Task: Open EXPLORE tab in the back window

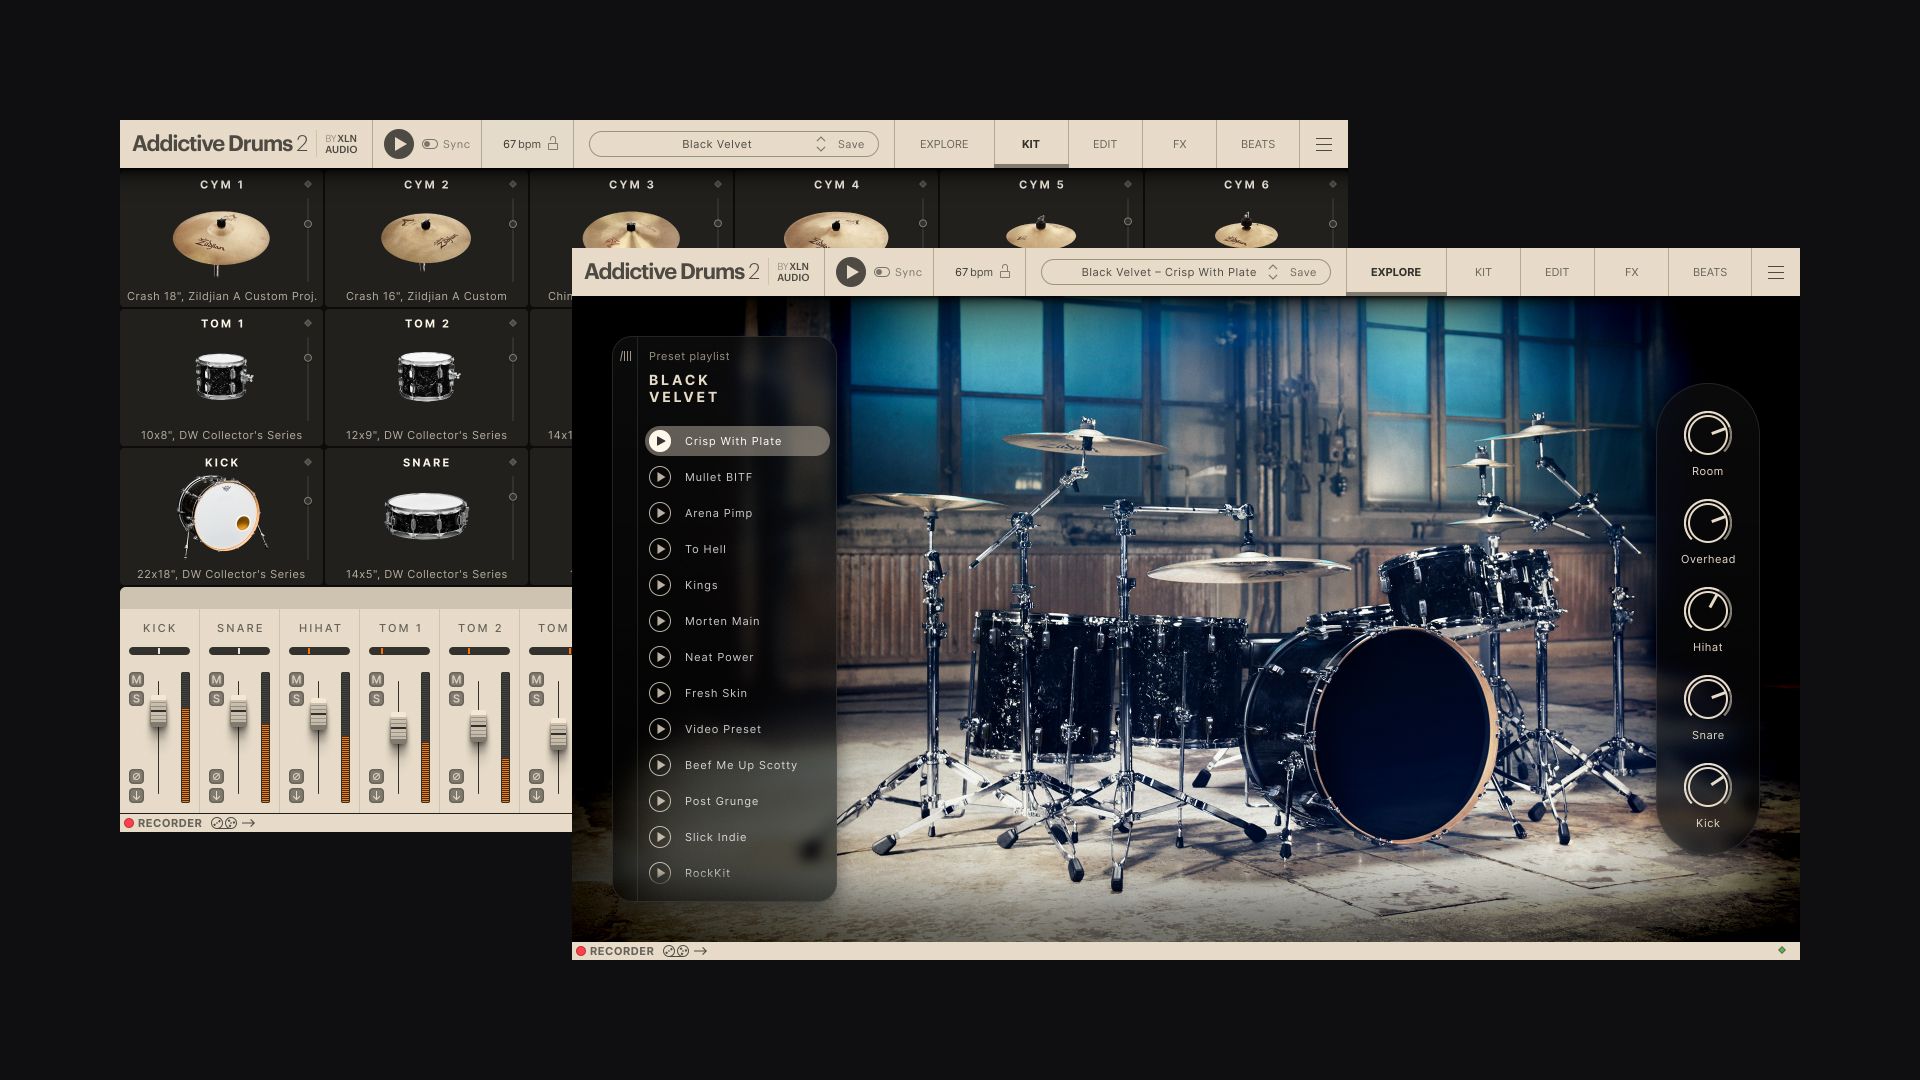Action: [944, 144]
